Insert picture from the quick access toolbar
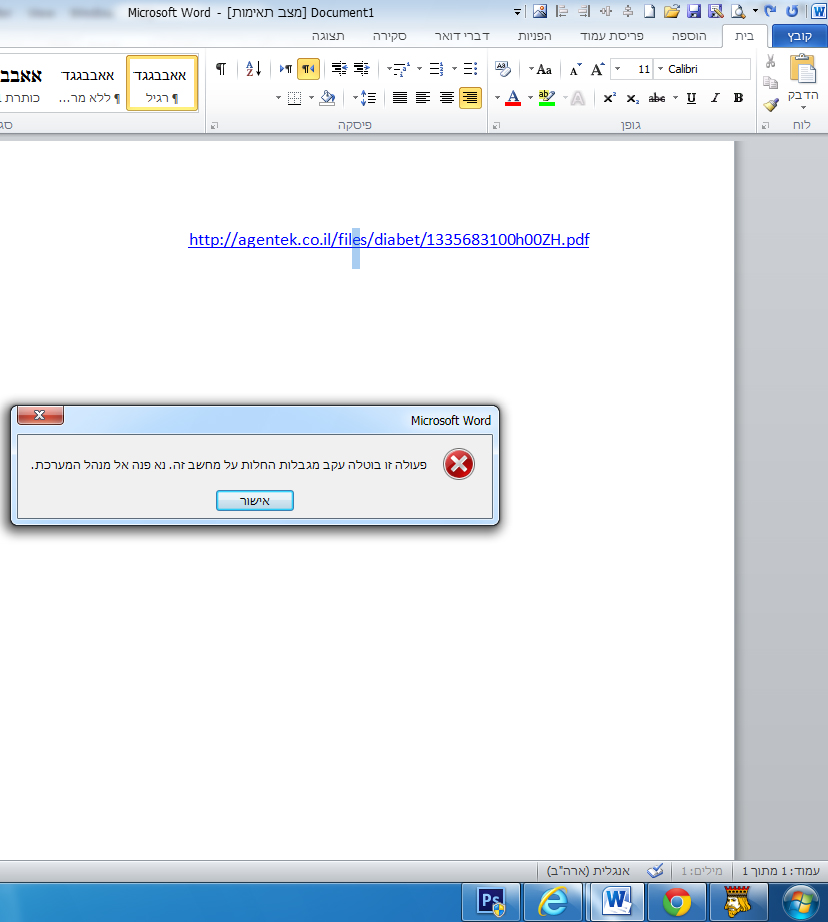The height and width of the screenshot is (922, 828). tap(540, 11)
